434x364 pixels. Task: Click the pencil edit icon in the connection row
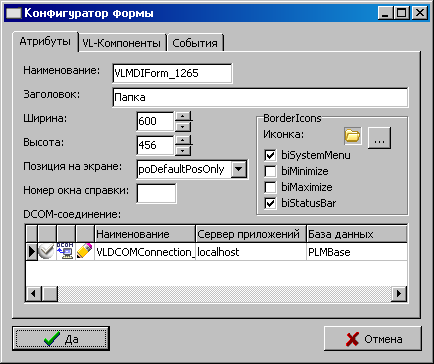(85, 252)
